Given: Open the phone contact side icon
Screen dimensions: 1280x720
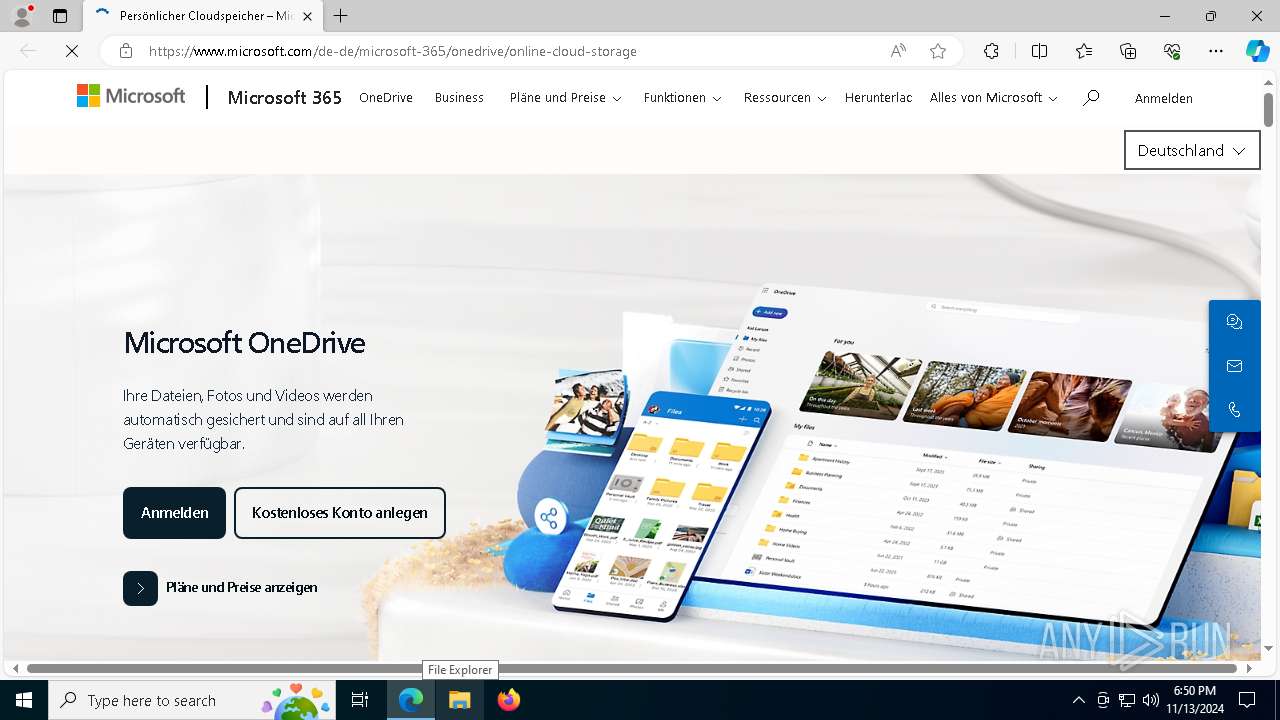Looking at the screenshot, I should pos(1234,410).
